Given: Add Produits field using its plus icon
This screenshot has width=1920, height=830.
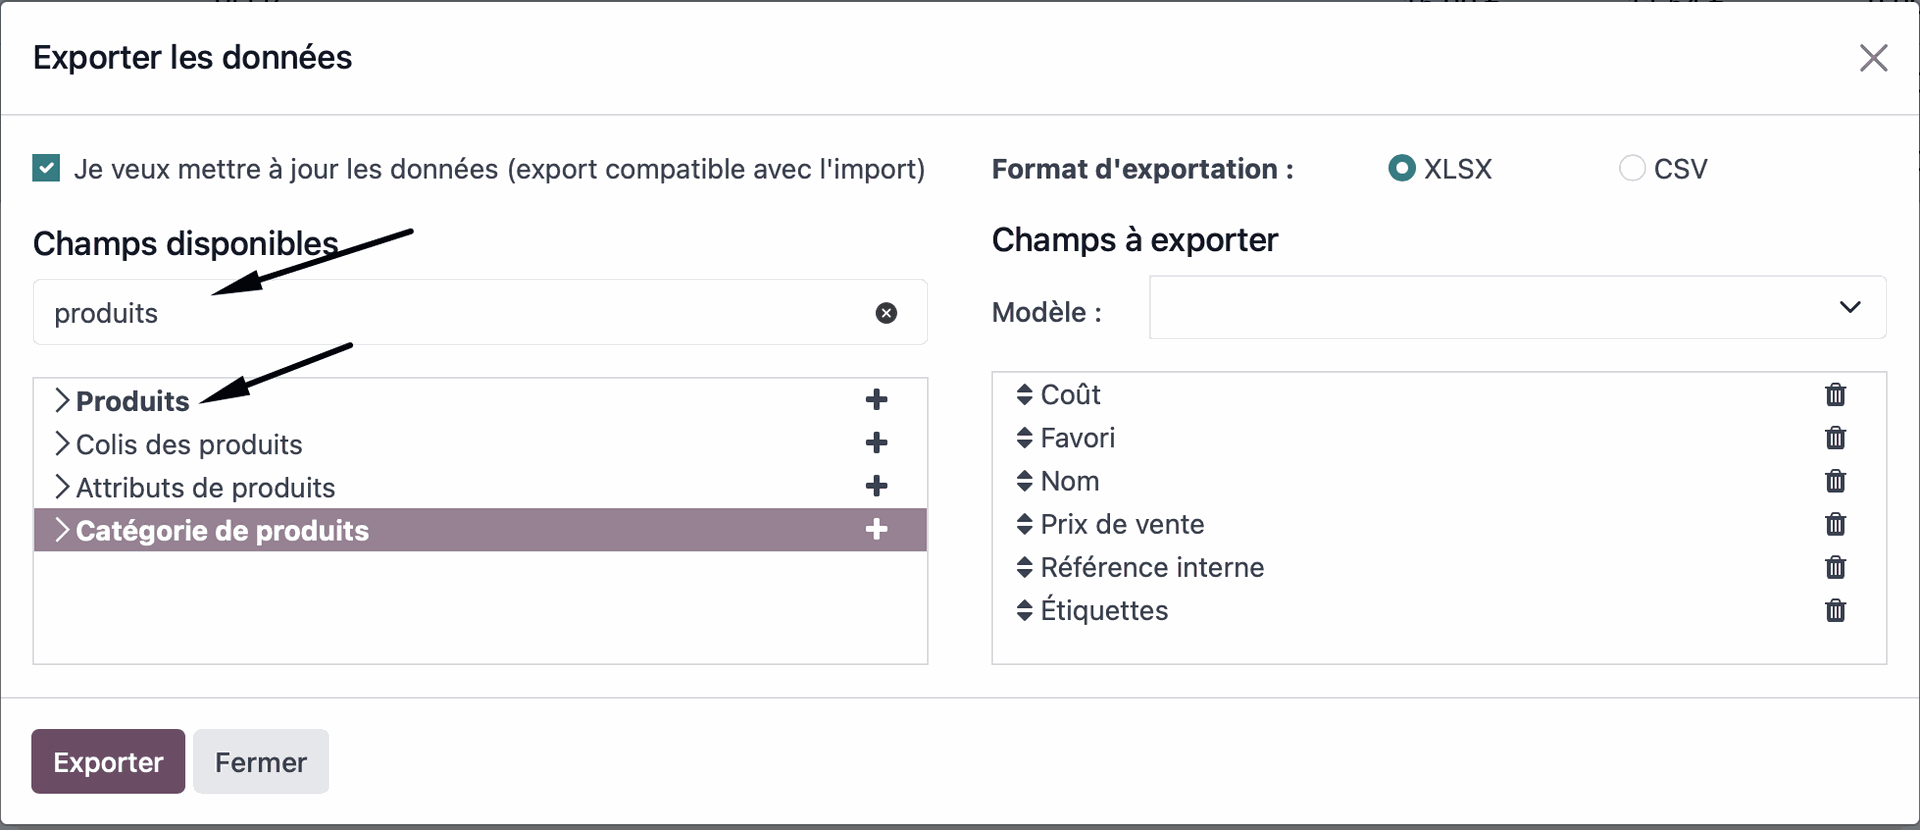Looking at the screenshot, I should [876, 399].
